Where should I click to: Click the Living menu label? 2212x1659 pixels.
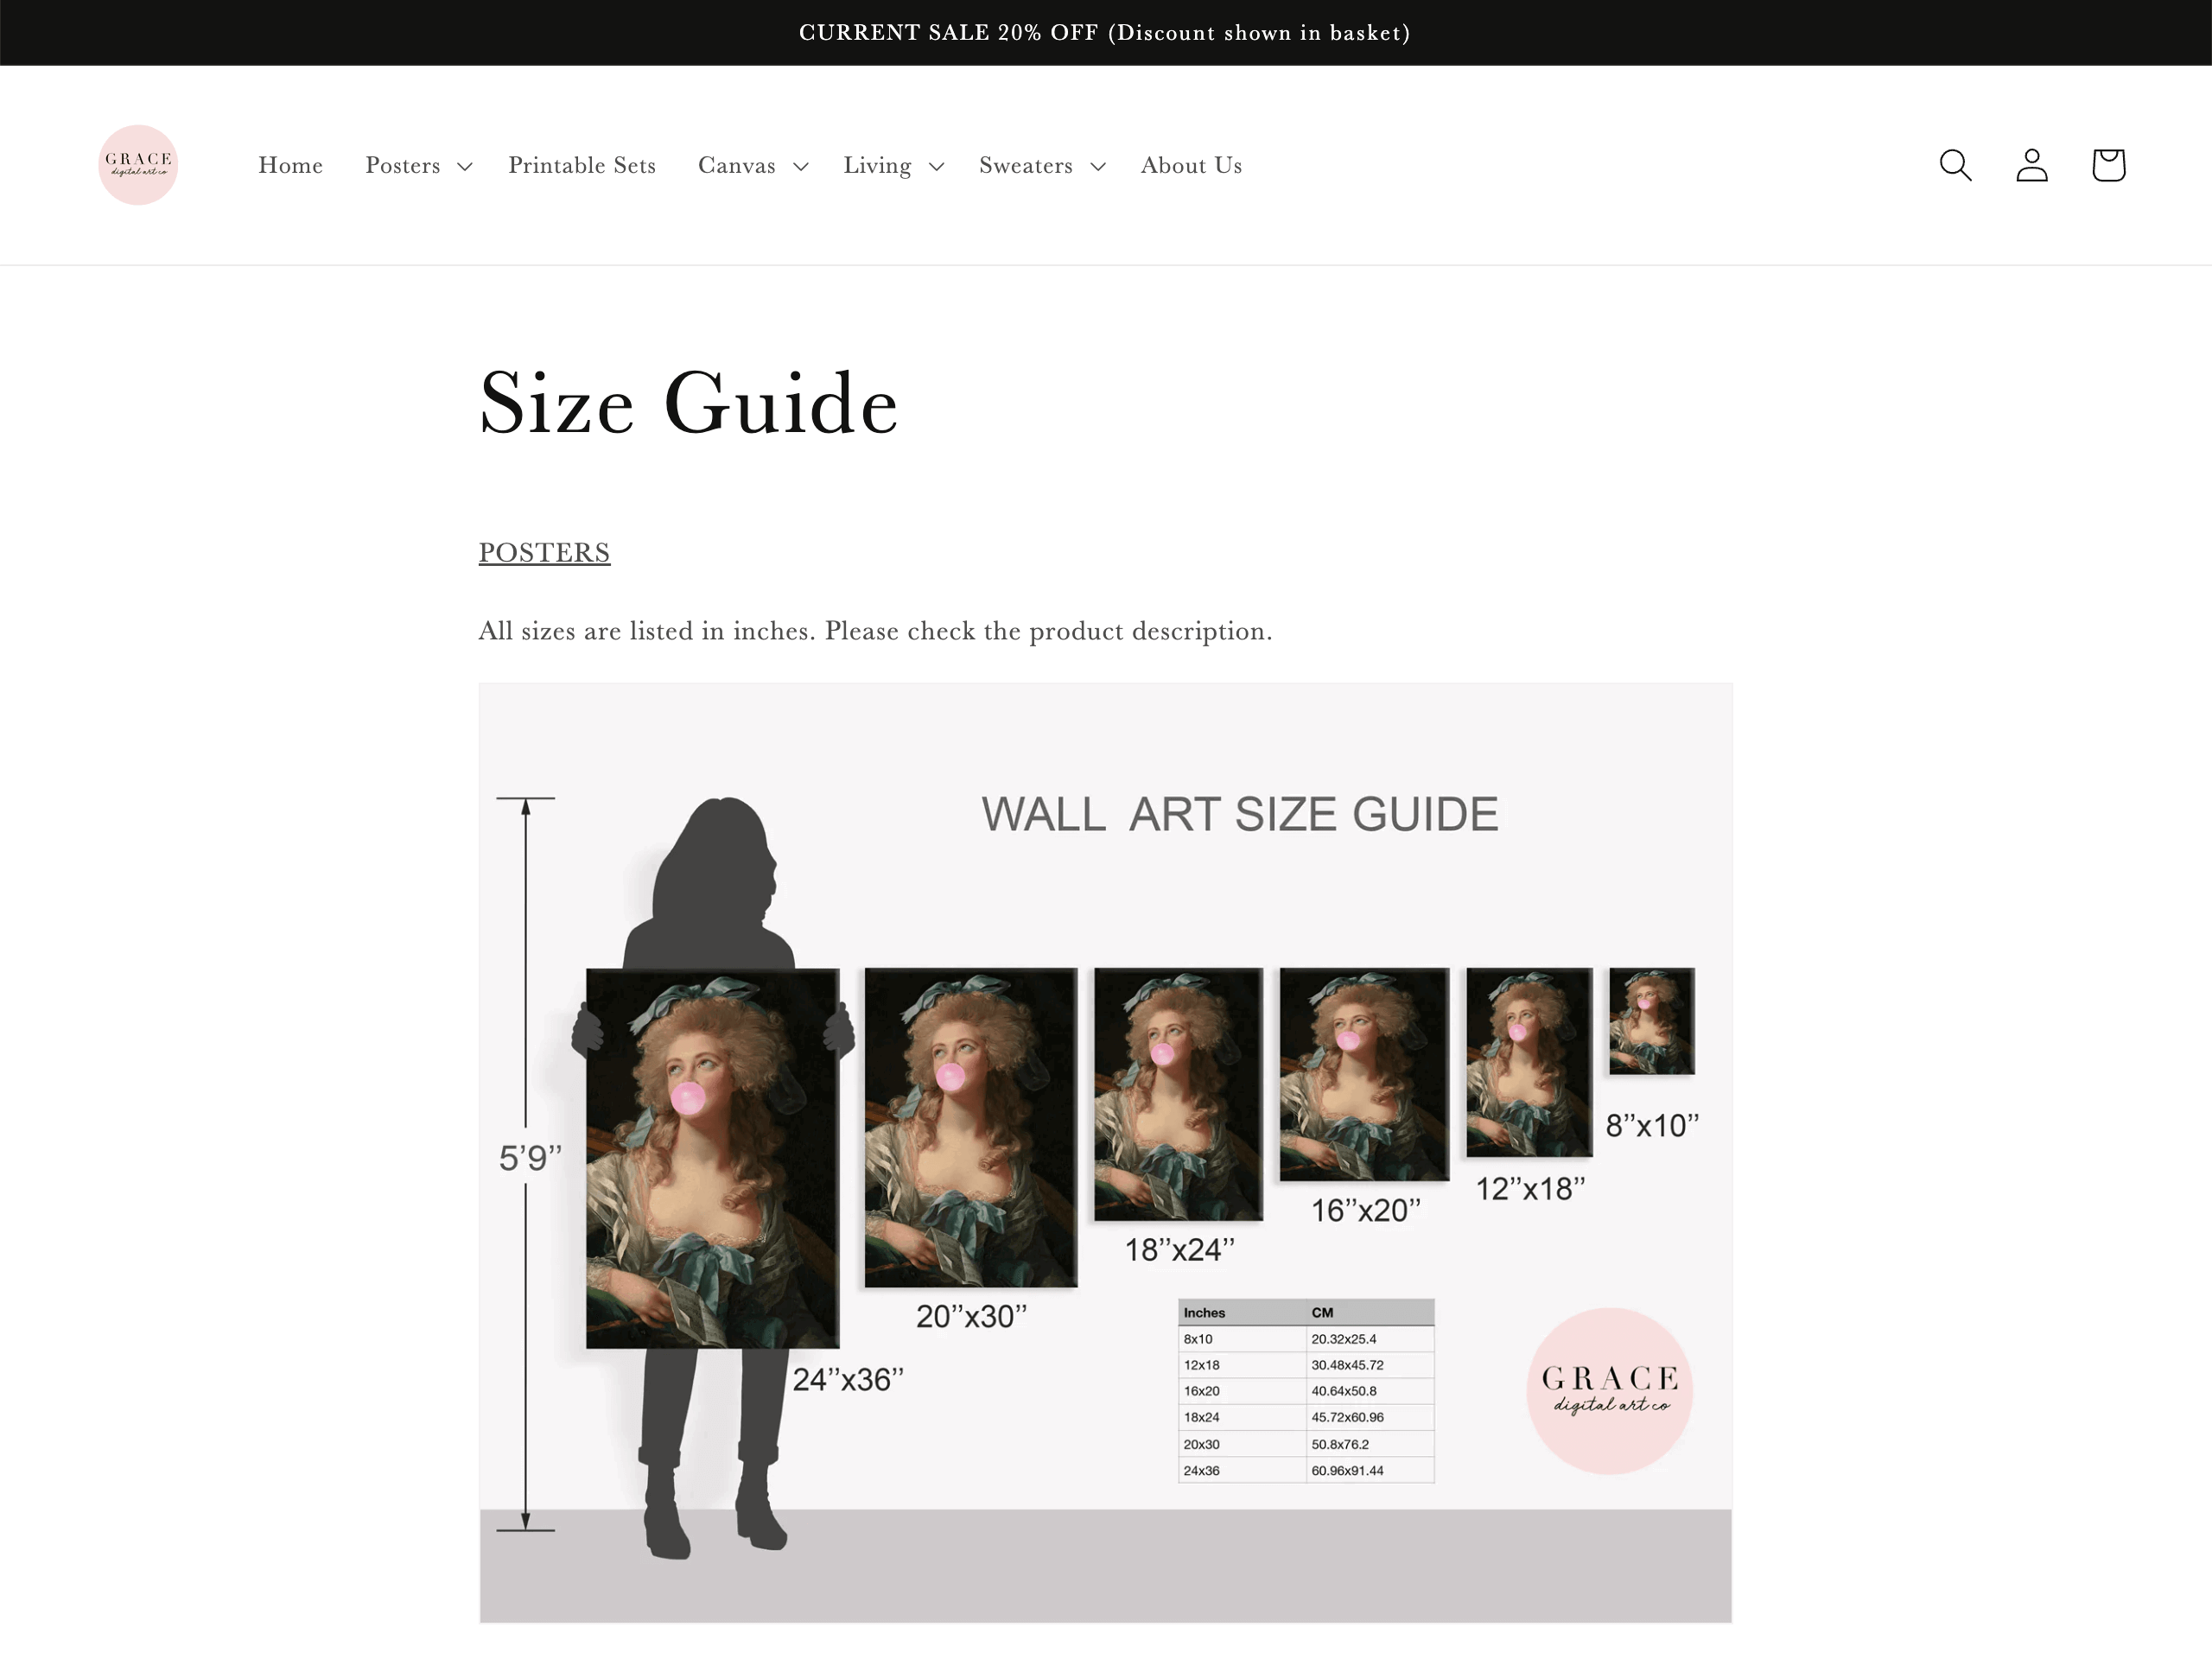tap(877, 165)
